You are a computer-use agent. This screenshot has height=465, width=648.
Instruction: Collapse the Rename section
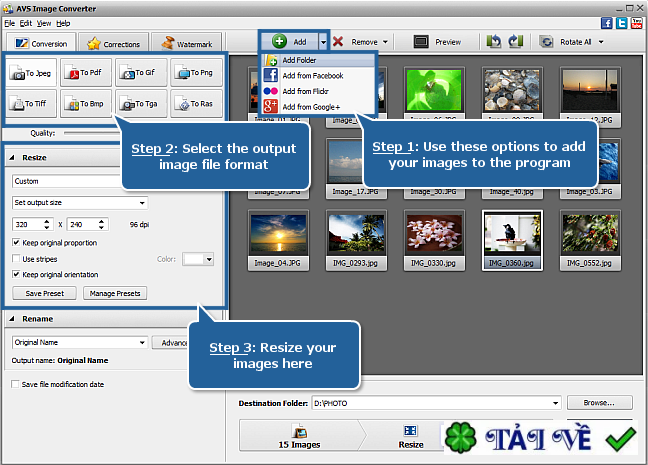[x=12, y=319]
